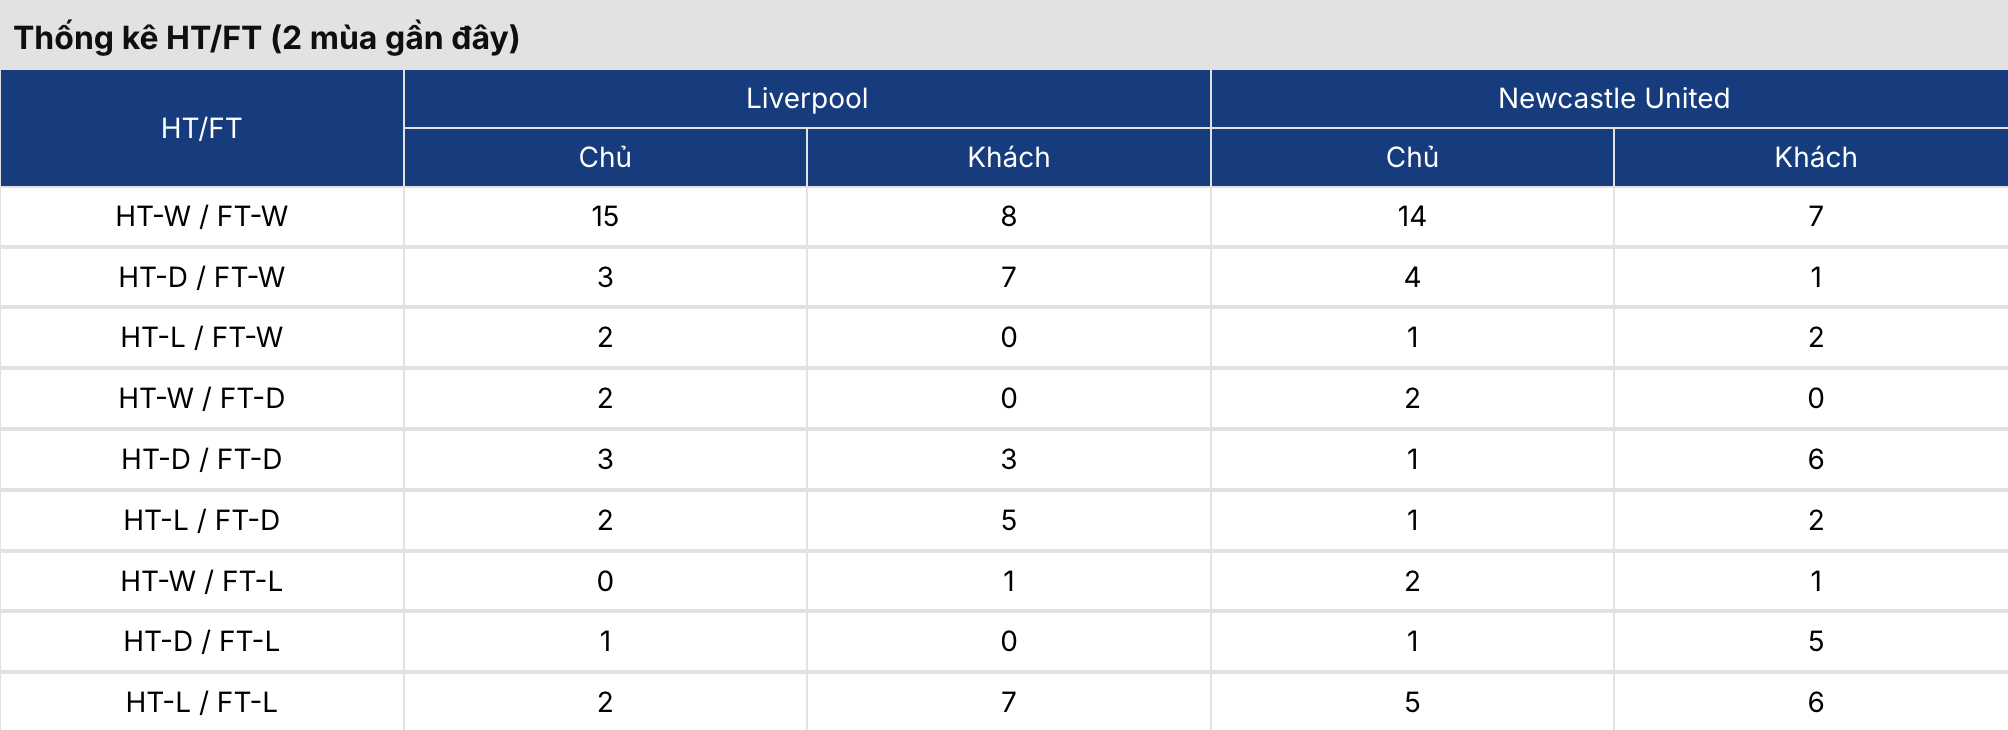Select the HT-D / FT-W row label
This screenshot has height=730, width=2008.
[201, 277]
